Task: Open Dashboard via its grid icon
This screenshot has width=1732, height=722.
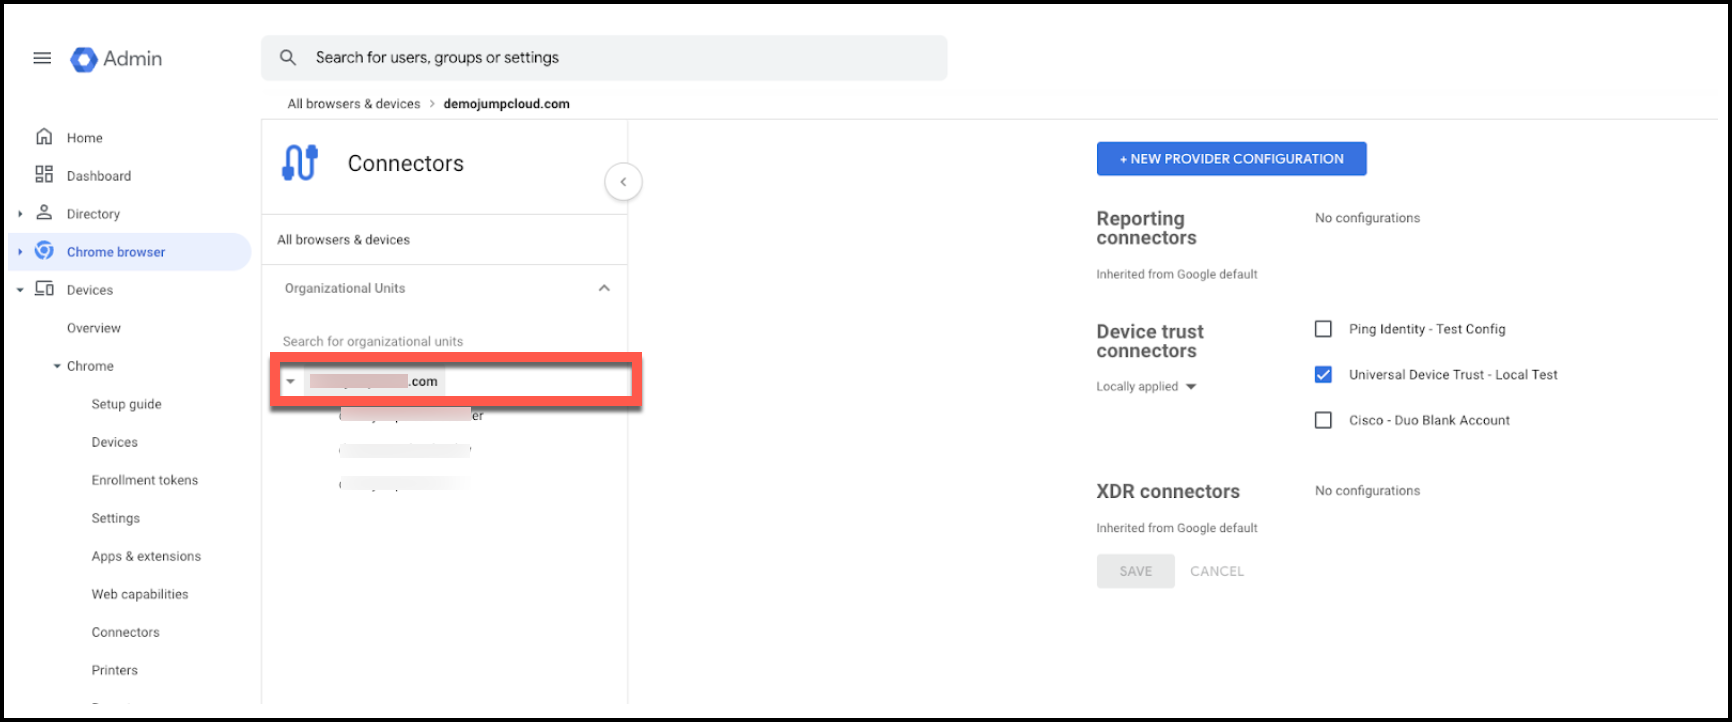Action: (44, 175)
